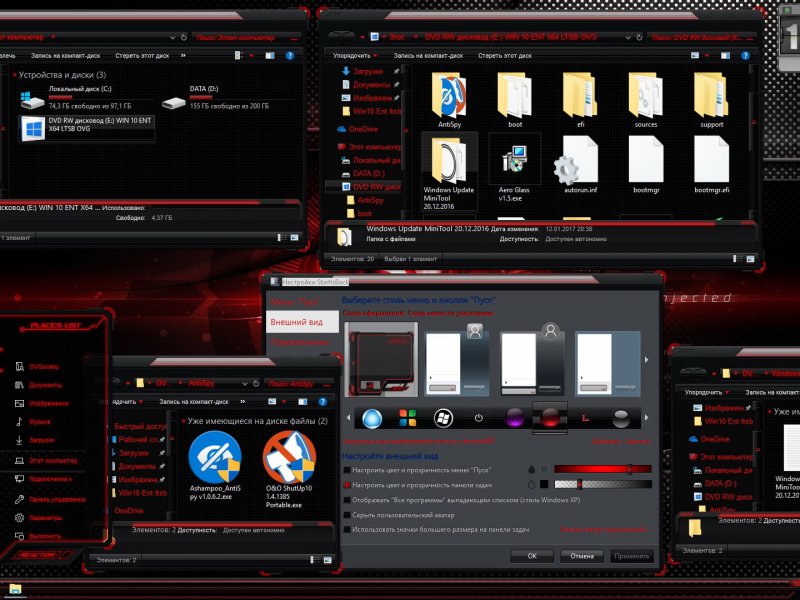Adjust the taskbar transparency slider
Image resolution: width=800 pixels, height=600 pixels.
(x=603, y=484)
